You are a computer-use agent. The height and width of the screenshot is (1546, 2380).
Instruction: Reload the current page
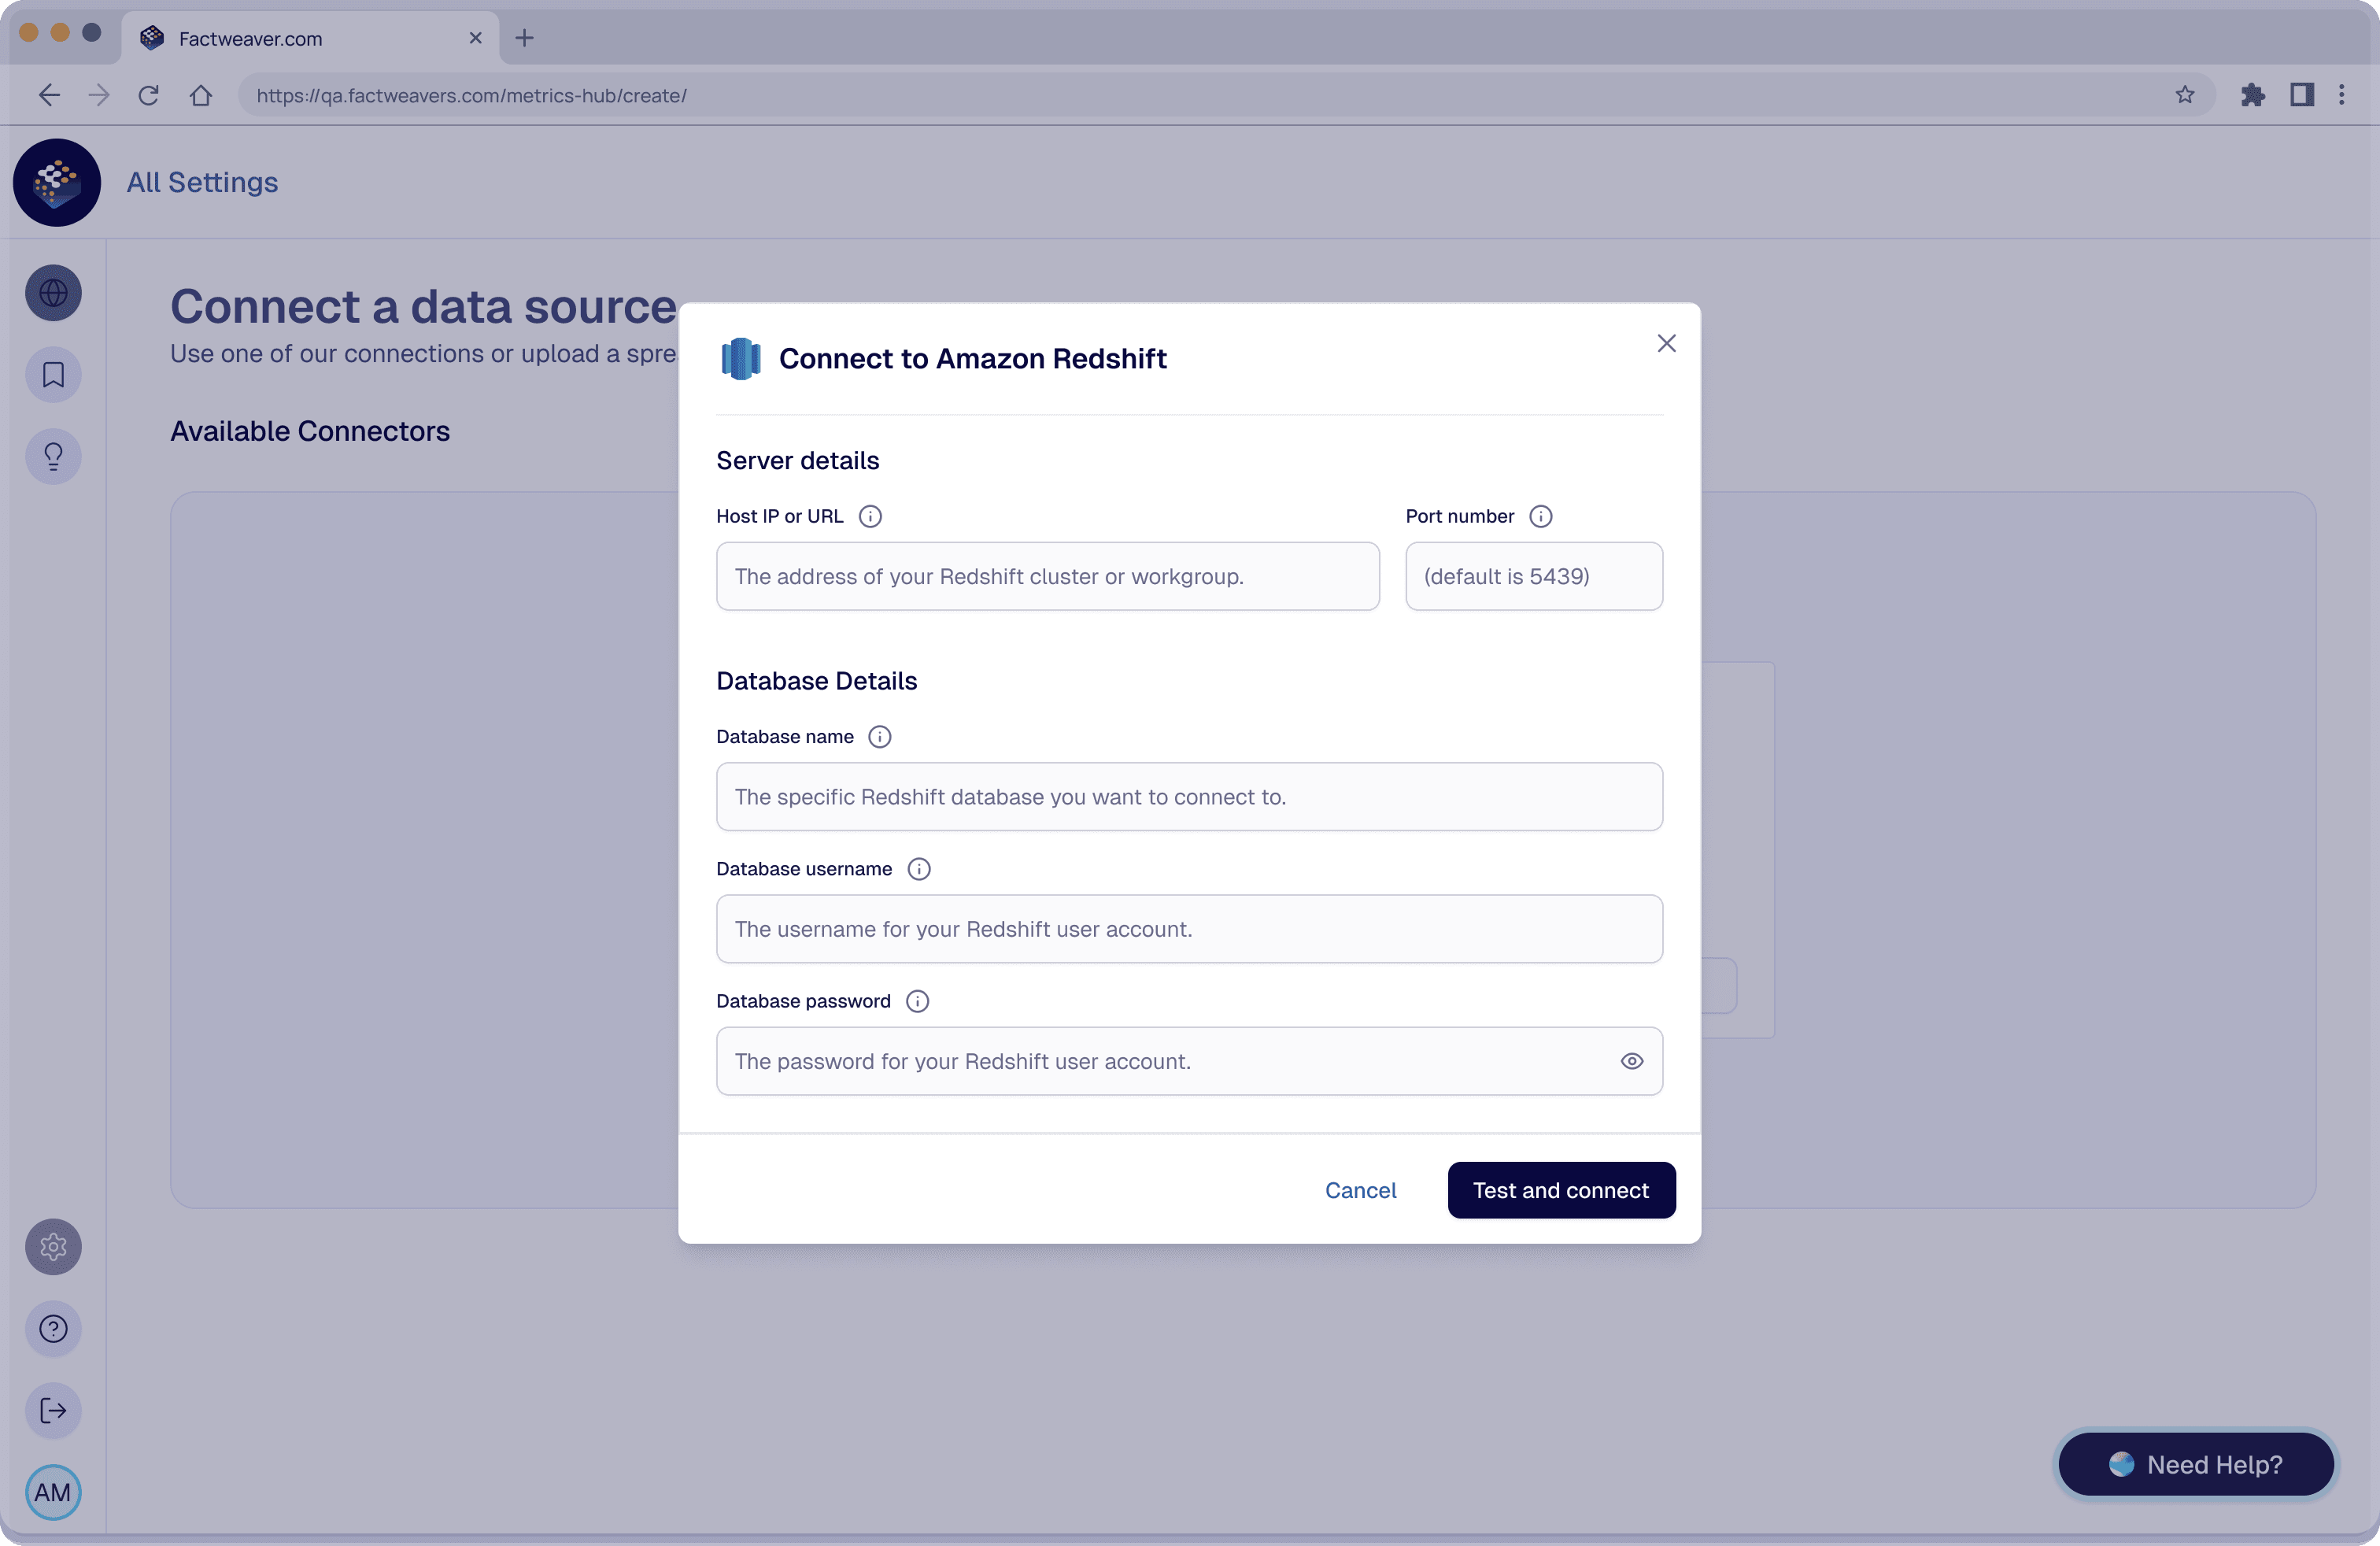(149, 95)
